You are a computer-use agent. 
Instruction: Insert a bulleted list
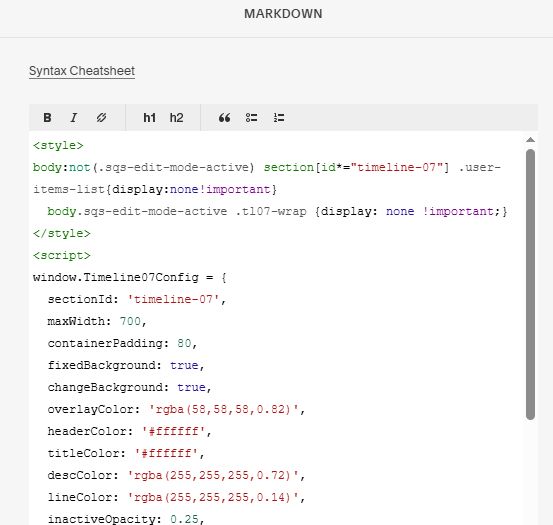tap(251, 118)
